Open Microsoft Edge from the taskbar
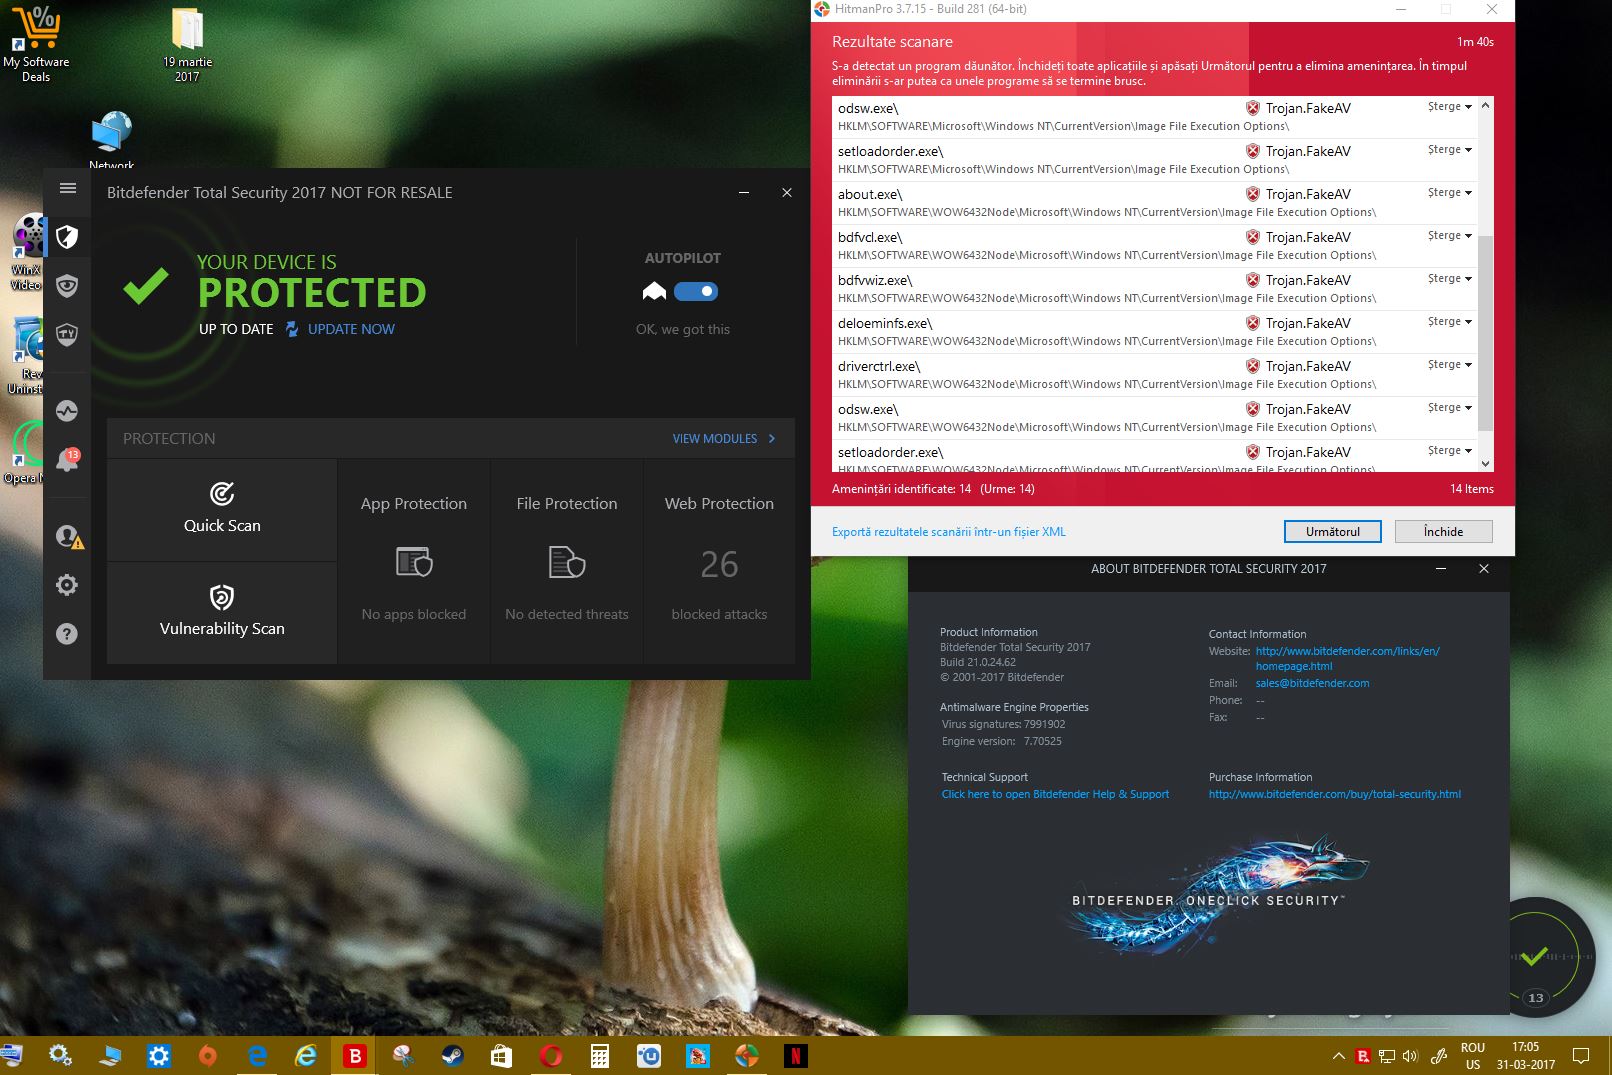 pyautogui.click(x=257, y=1056)
